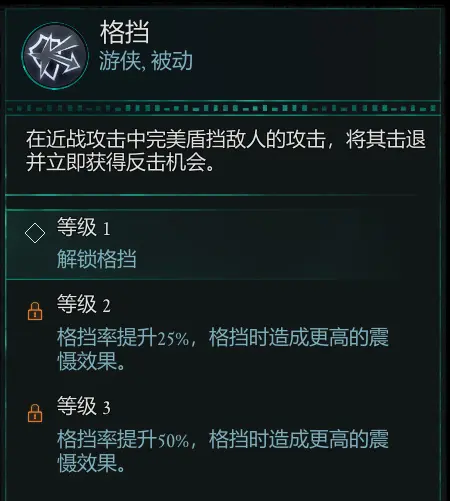The image size is (450, 501).
Task: Click the 慑效果 line under 等级 2
Action: pos(91,361)
